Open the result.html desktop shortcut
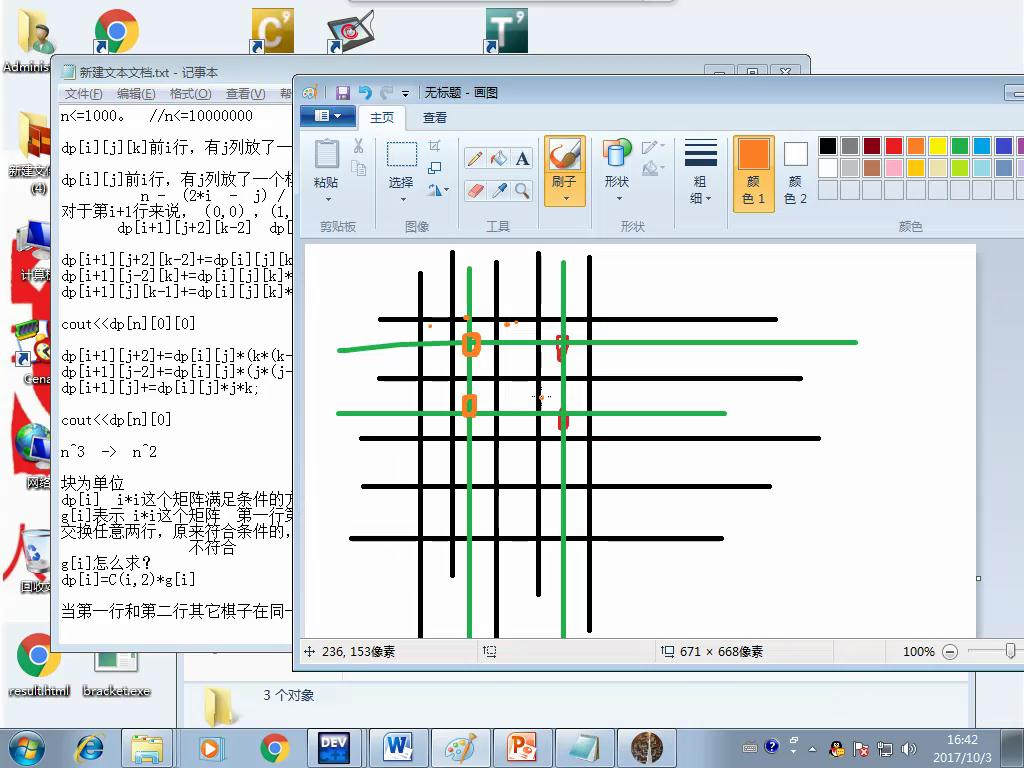 click(x=39, y=665)
